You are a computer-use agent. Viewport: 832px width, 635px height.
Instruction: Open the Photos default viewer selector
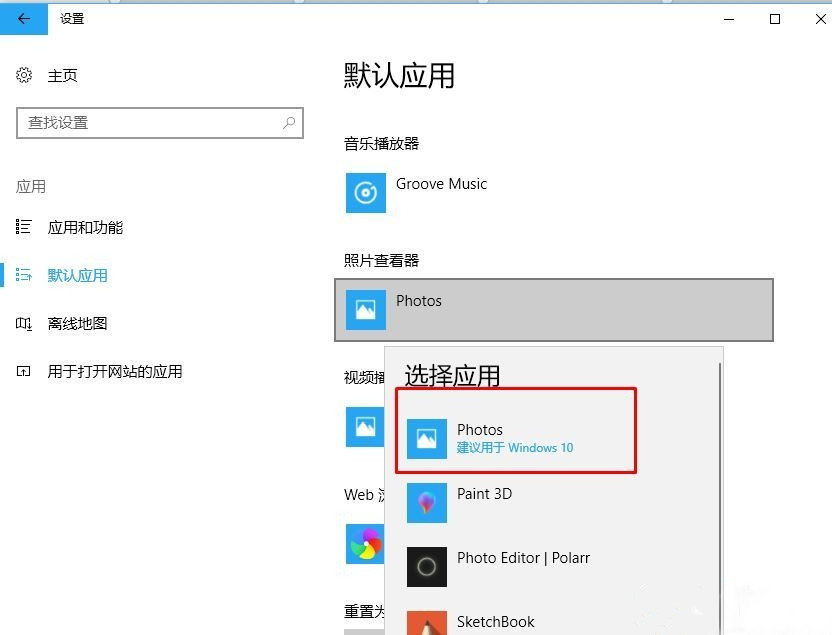pyautogui.click(x=554, y=310)
